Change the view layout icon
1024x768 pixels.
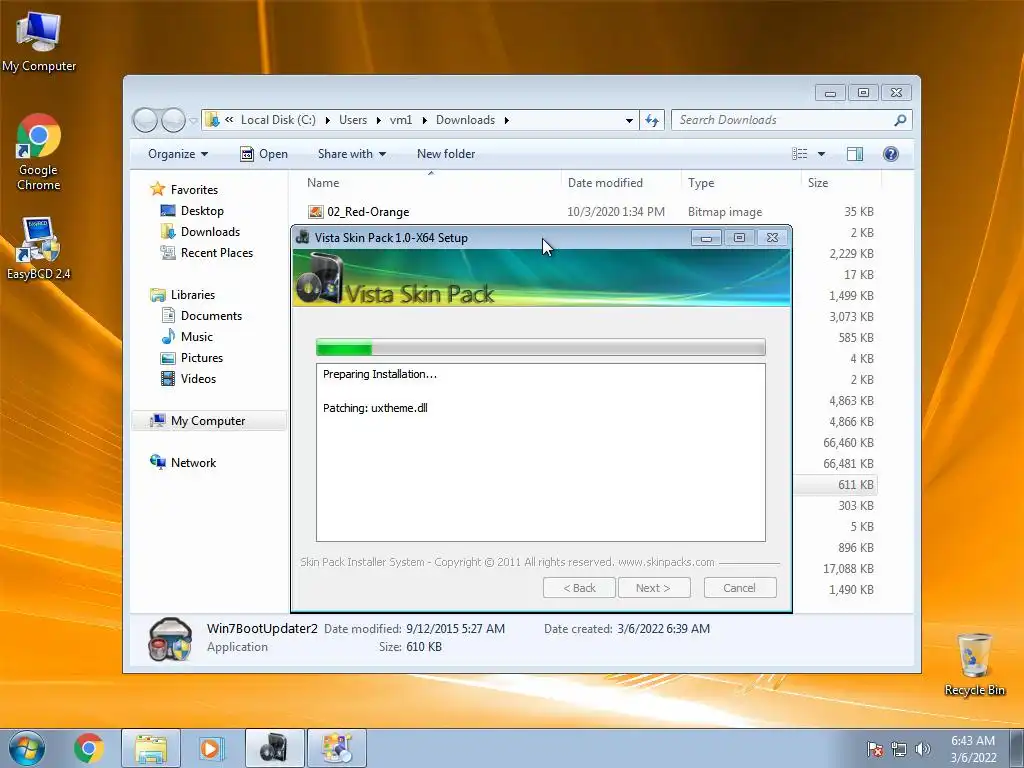(800, 154)
